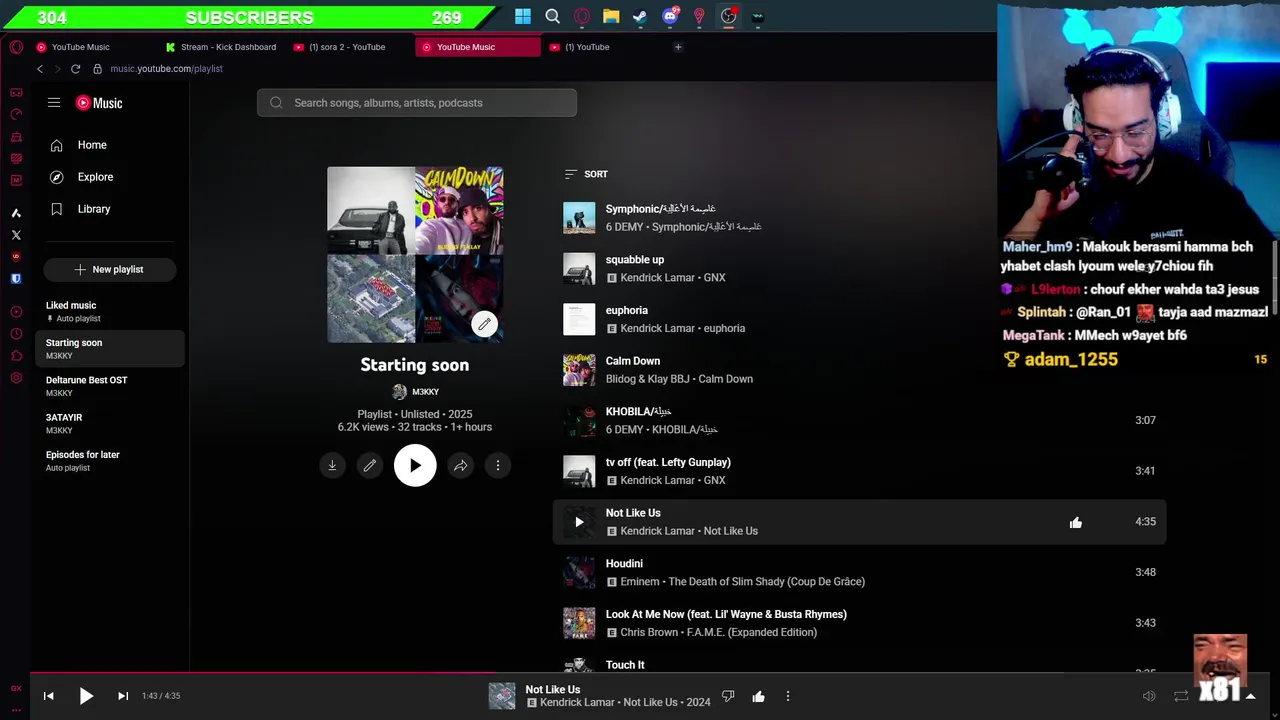Select the 3ATAYIR playlist

pos(110,423)
